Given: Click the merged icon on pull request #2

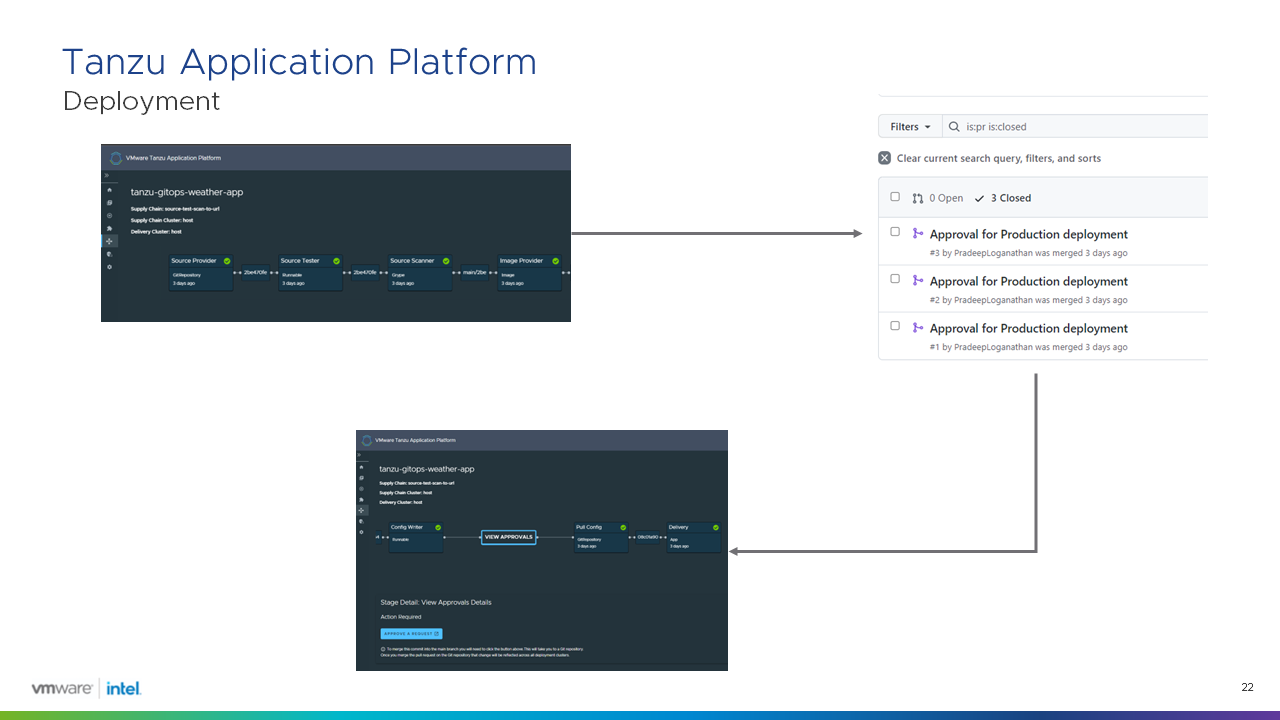Looking at the screenshot, I should click(917, 280).
